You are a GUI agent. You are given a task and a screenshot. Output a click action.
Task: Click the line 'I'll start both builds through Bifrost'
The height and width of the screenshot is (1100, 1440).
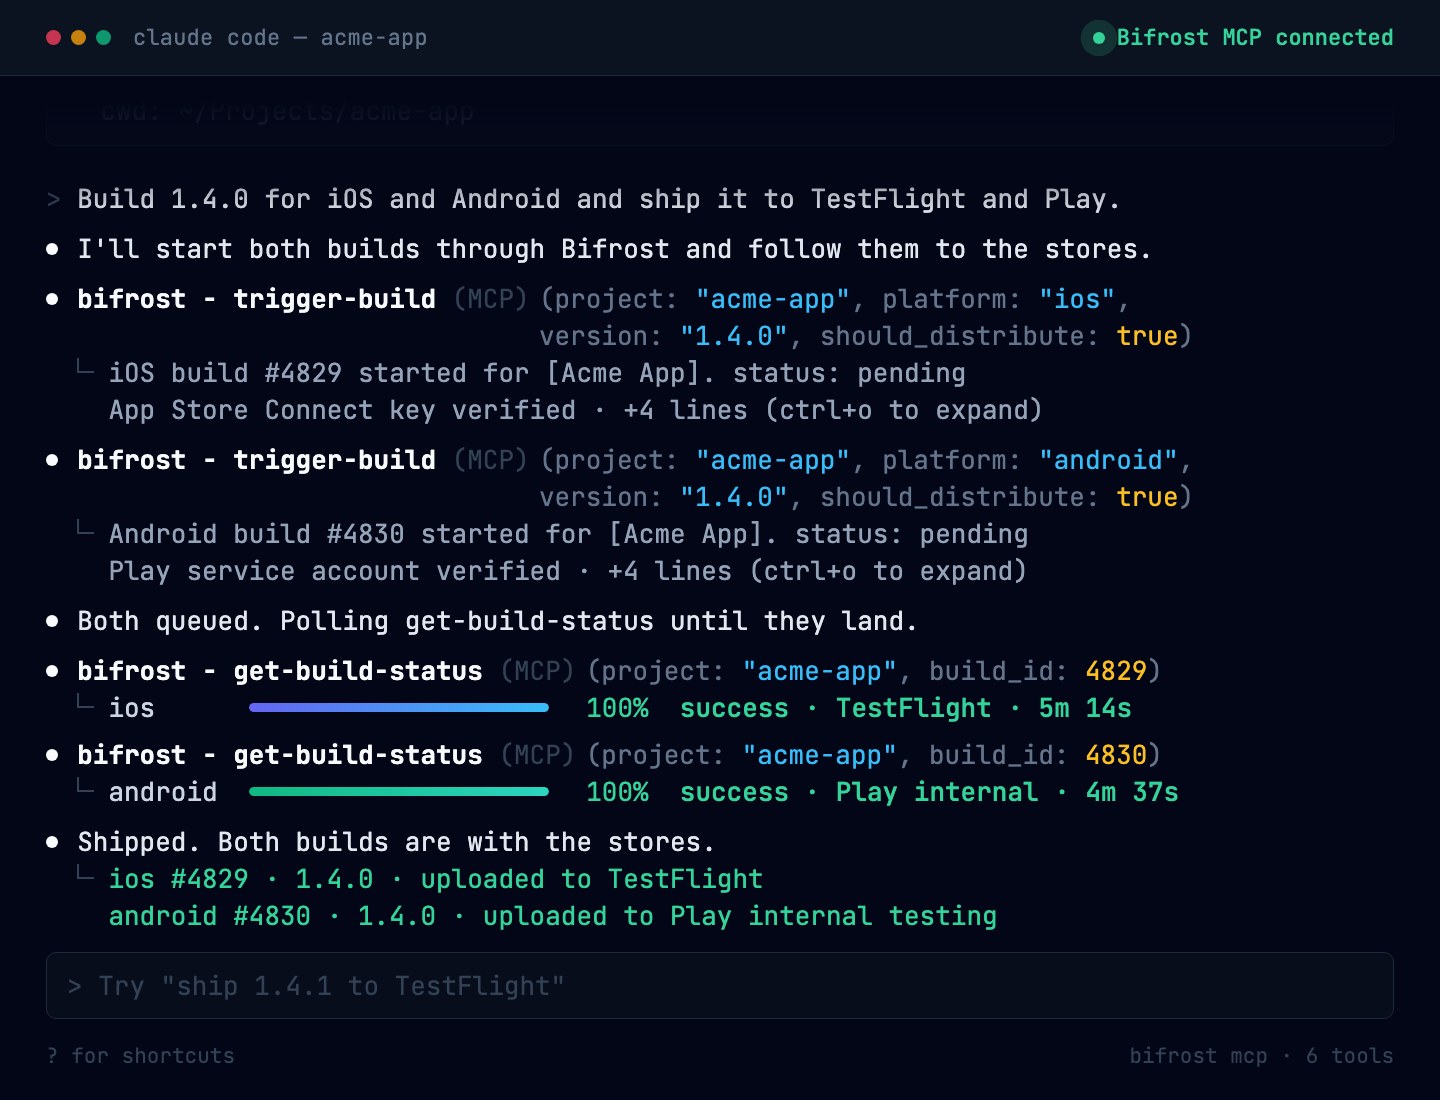[x=614, y=249]
